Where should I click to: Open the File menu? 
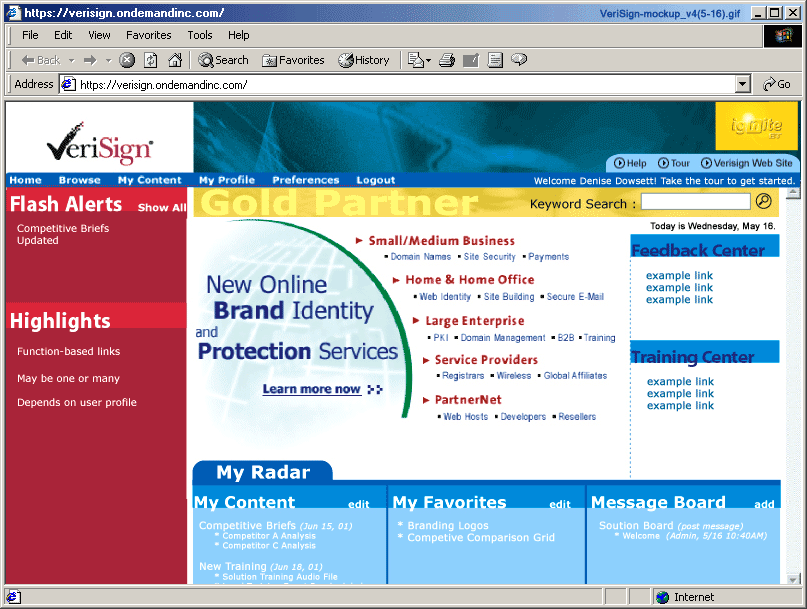tap(30, 35)
